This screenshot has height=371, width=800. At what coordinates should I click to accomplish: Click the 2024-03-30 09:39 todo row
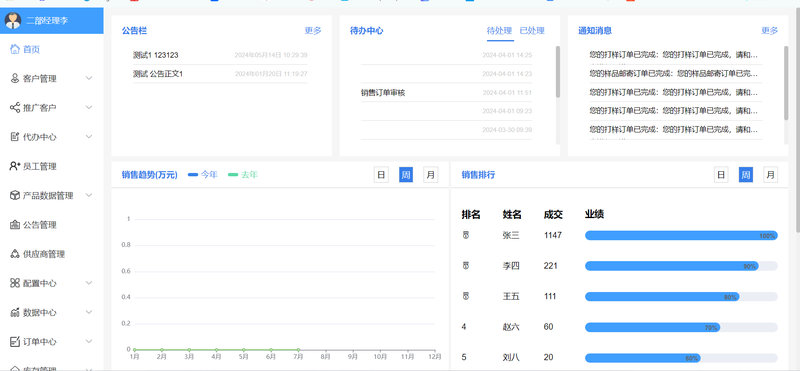click(x=446, y=130)
